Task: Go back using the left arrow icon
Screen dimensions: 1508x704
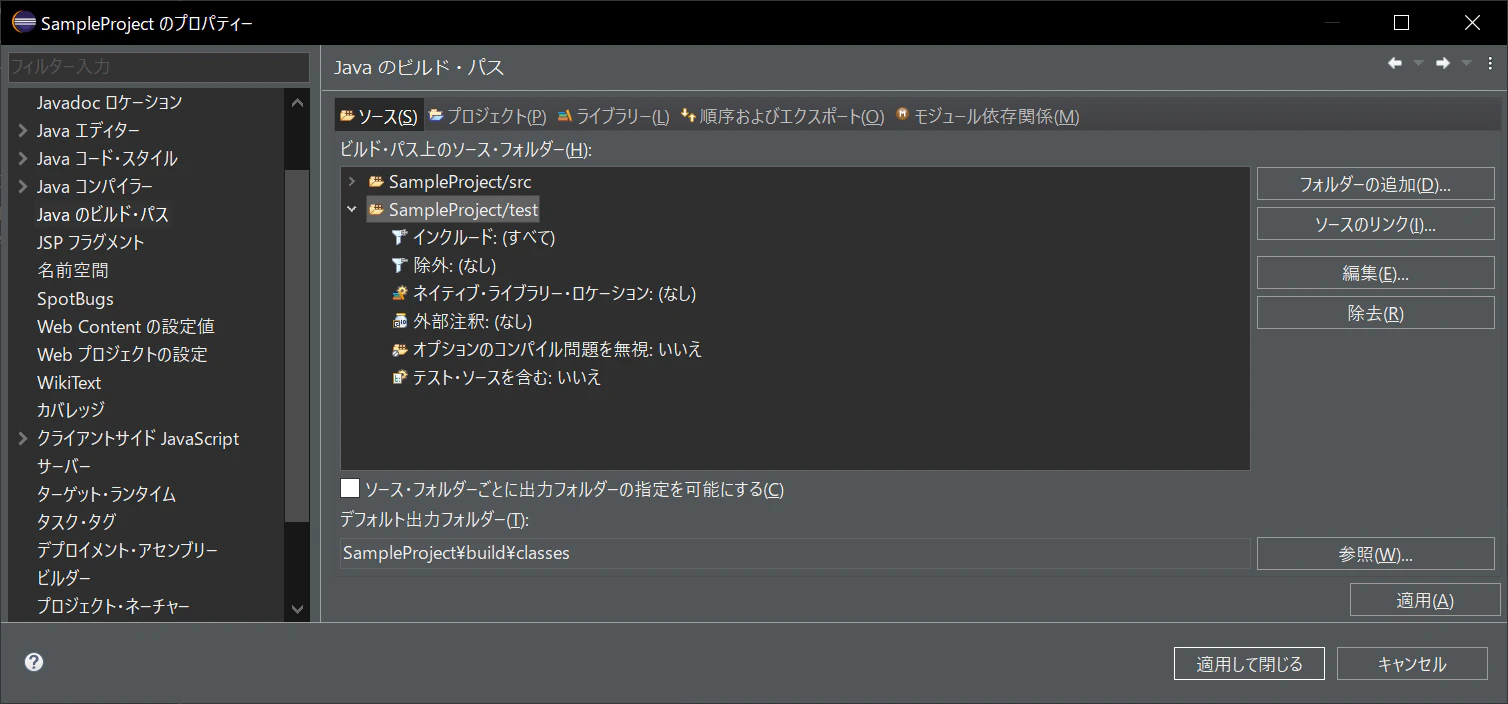Action: (x=1395, y=63)
